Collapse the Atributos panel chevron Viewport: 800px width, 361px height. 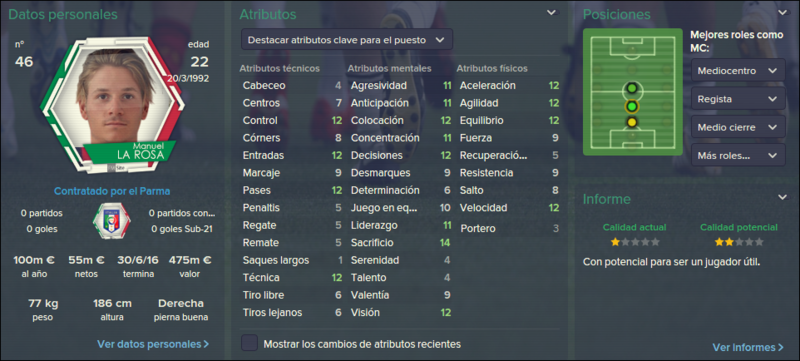552,13
